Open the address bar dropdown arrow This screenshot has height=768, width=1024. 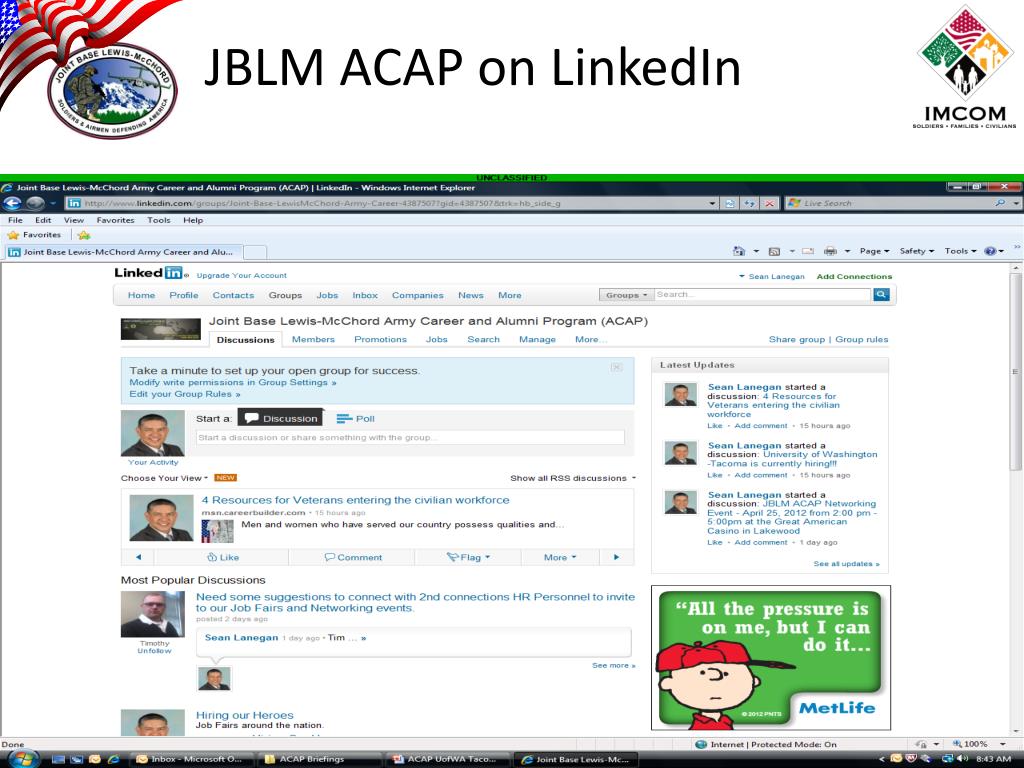[x=712, y=203]
